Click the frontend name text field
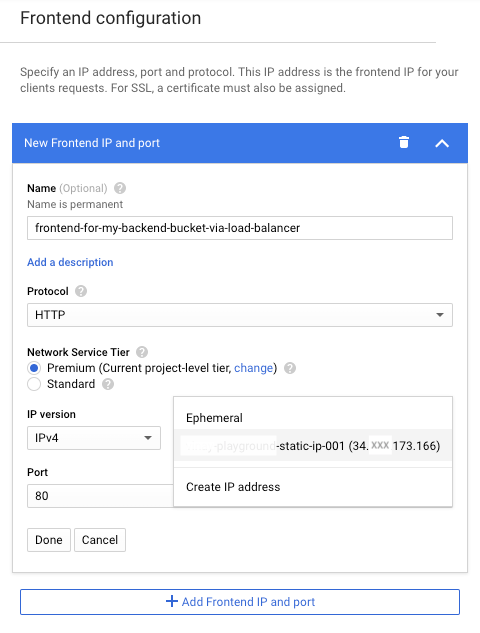This screenshot has width=480, height=633. pyautogui.click(x=240, y=228)
